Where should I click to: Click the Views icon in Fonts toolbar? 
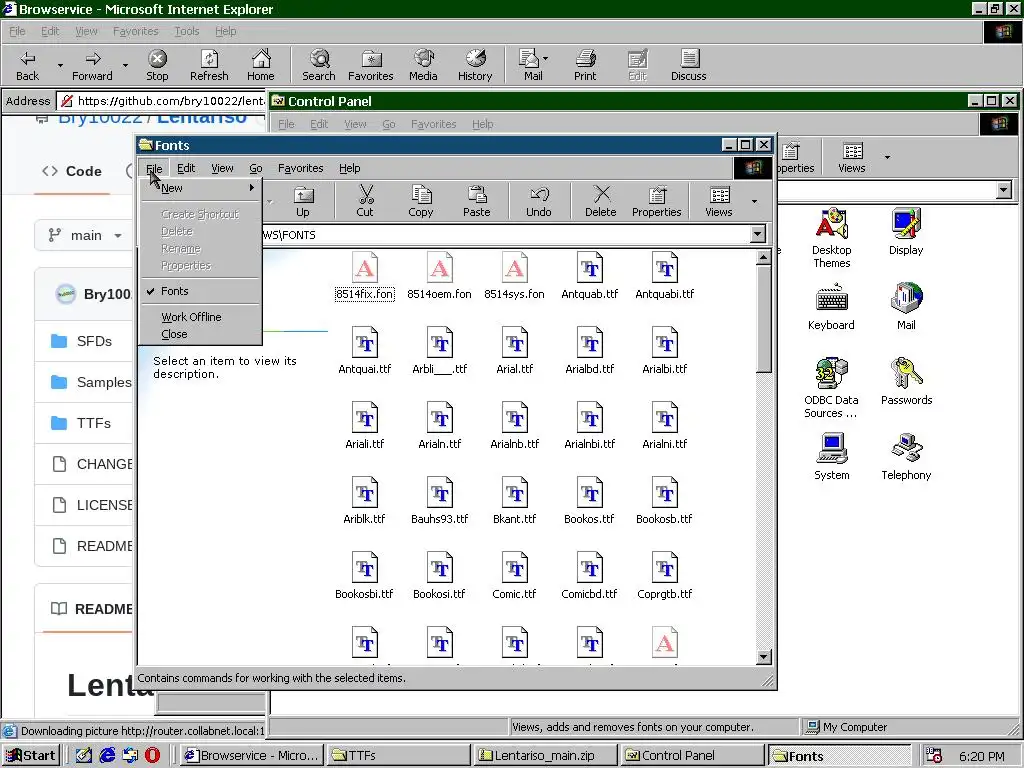(x=719, y=201)
